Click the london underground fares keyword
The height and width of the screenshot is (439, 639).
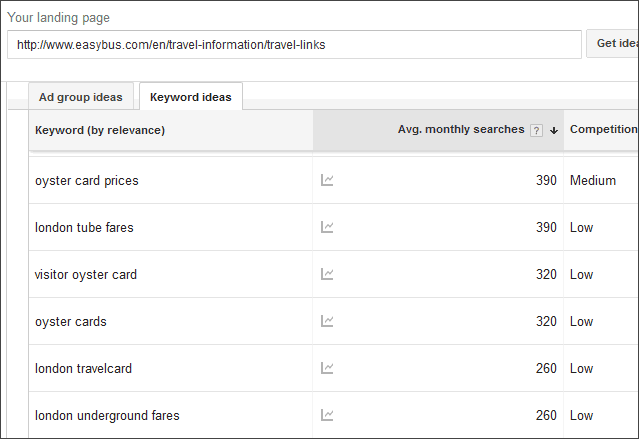click(107, 415)
